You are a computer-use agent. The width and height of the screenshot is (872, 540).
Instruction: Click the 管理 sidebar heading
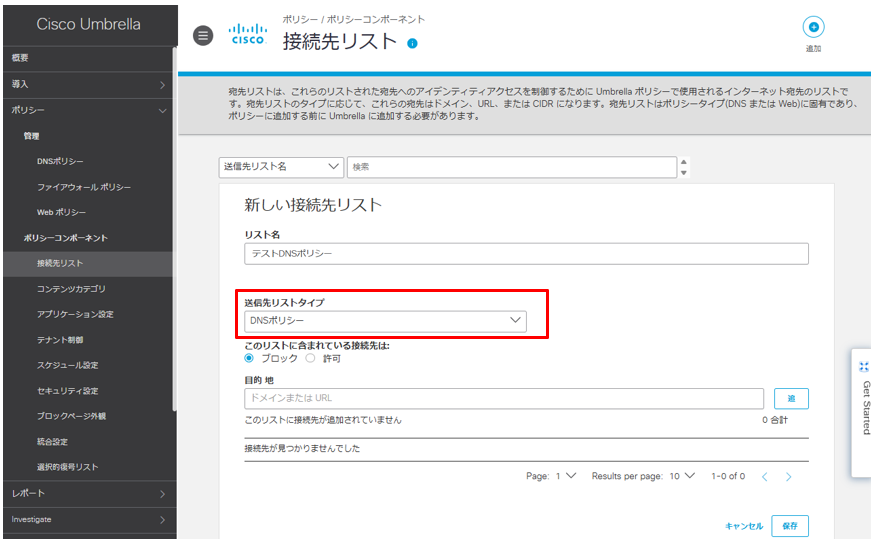coord(31,136)
